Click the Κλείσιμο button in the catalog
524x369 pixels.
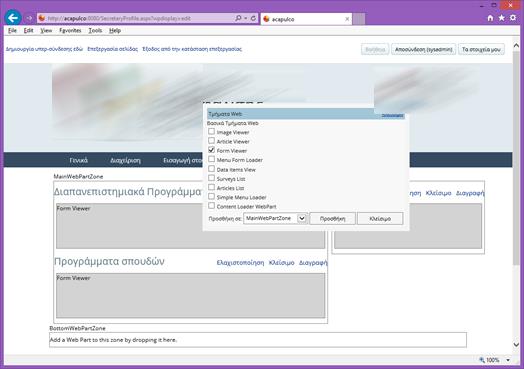coord(380,219)
